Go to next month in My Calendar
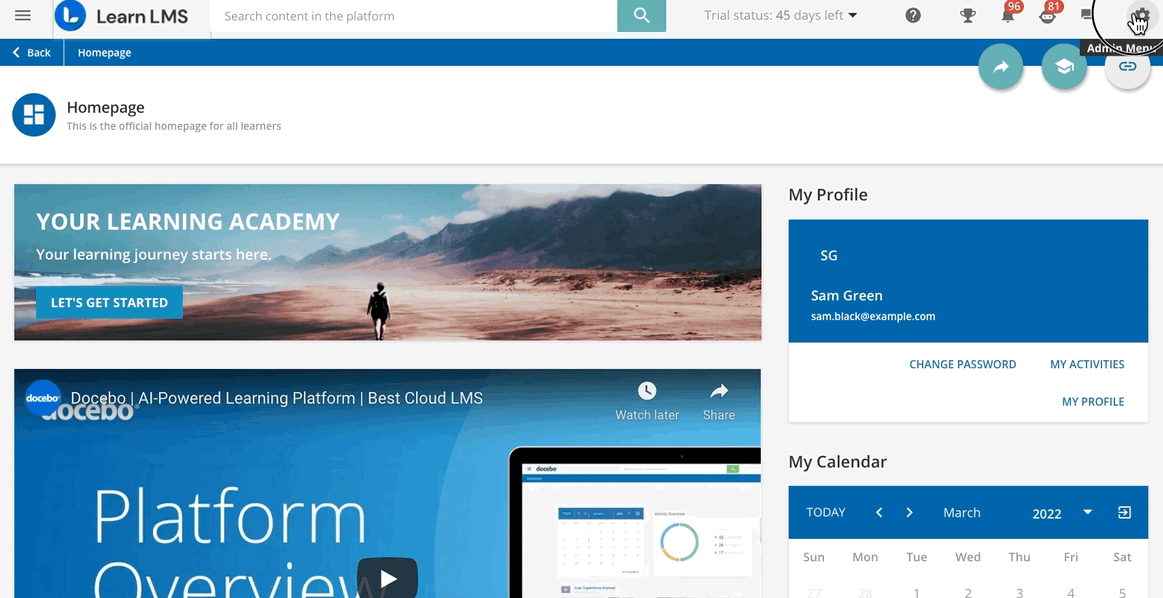This screenshot has height=598, width=1163. (x=909, y=513)
